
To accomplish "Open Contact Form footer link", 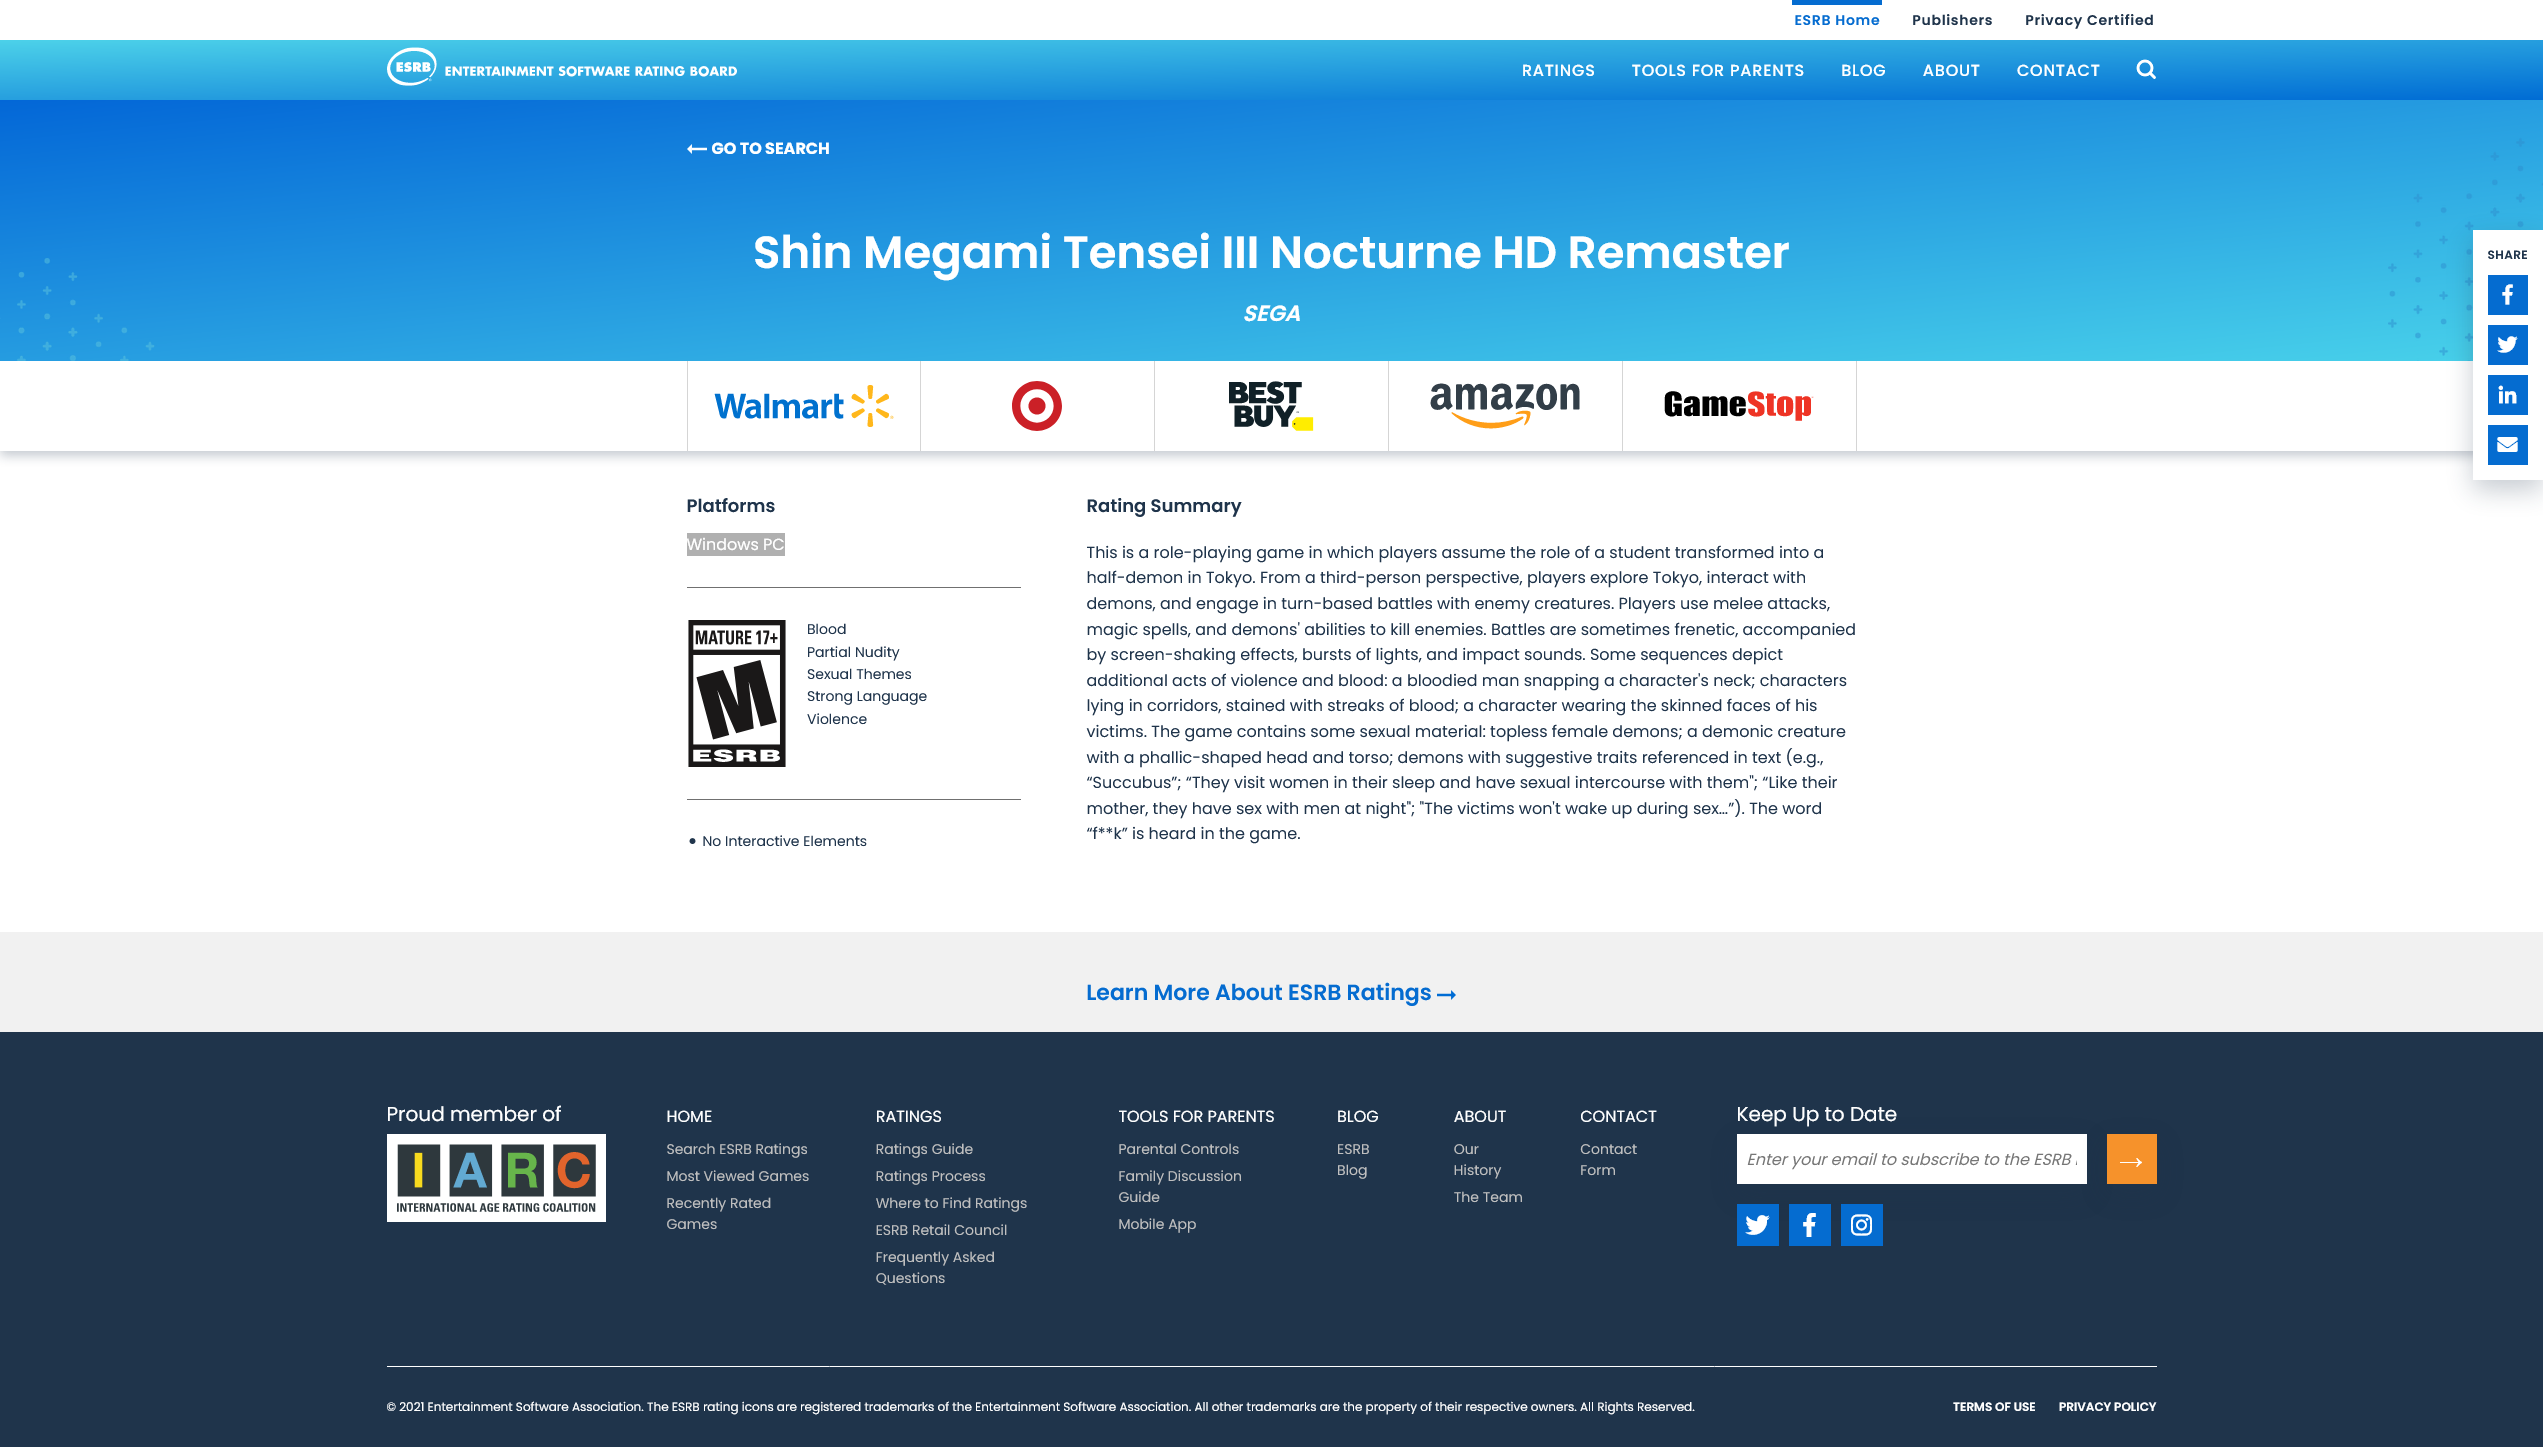I will [x=1608, y=1159].
